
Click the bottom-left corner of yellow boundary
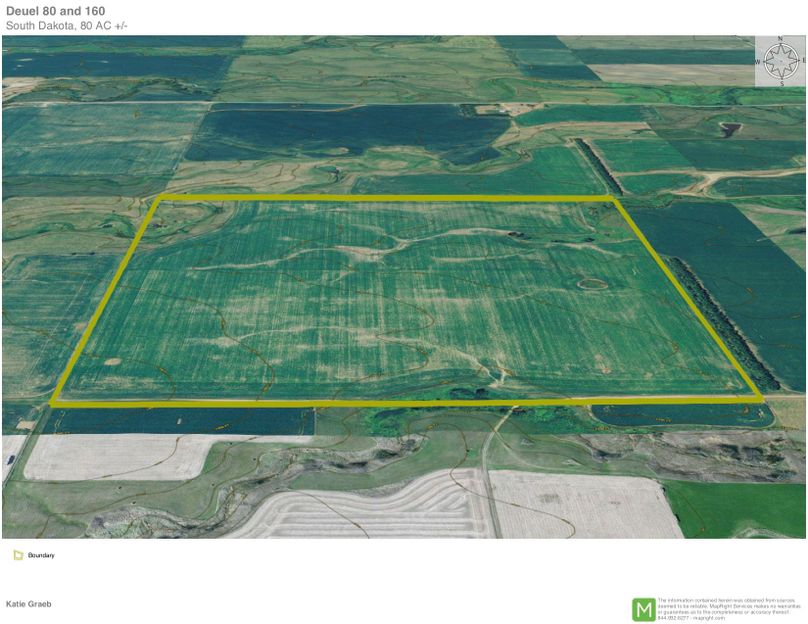[x=54, y=402]
